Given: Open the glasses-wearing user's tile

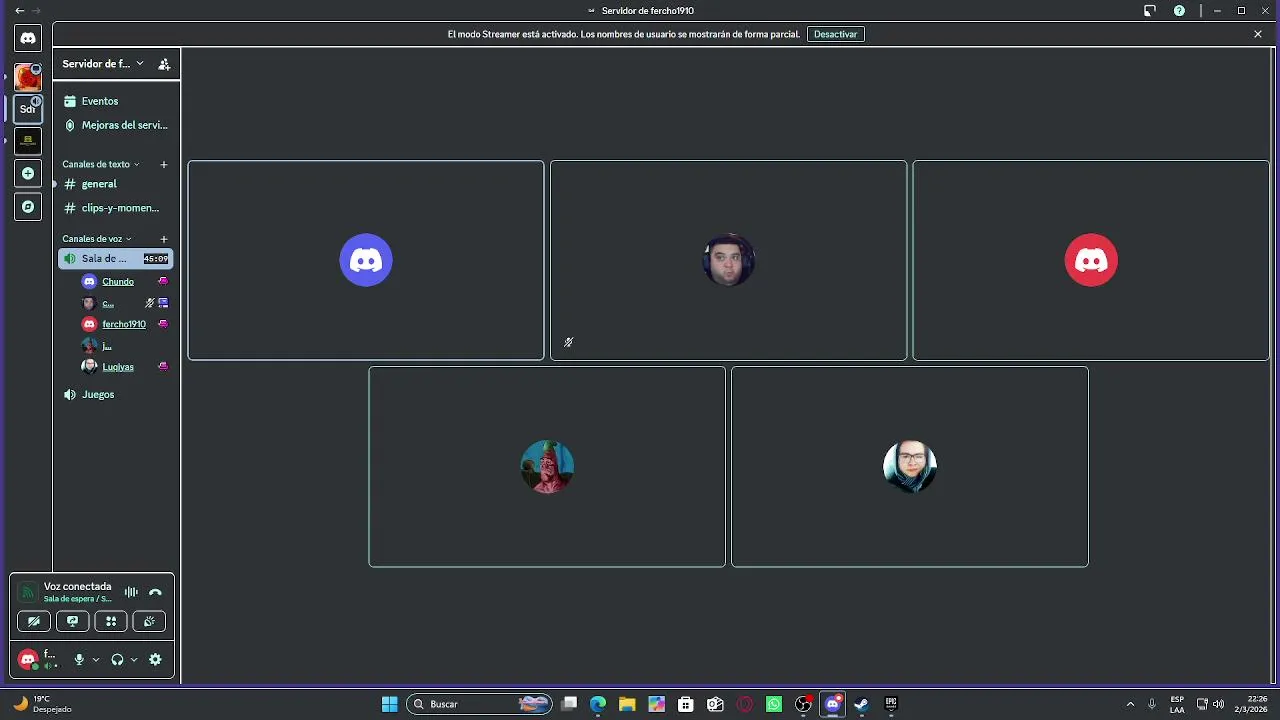Looking at the screenshot, I should [x=910, y=467].
